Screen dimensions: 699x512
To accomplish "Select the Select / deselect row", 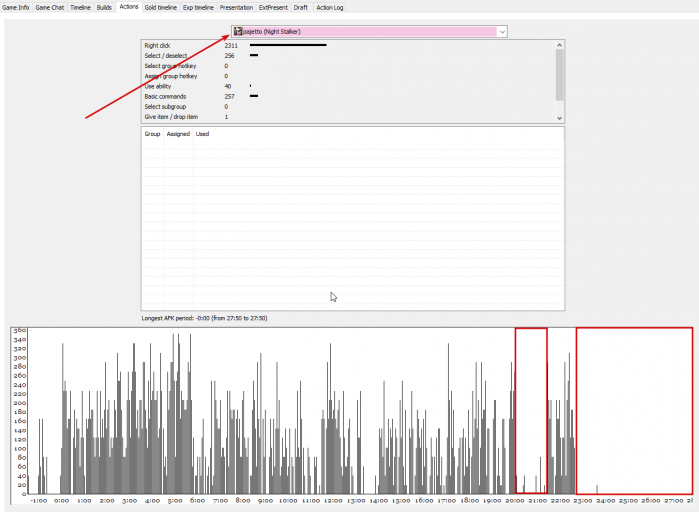I will tap(348, 56).
